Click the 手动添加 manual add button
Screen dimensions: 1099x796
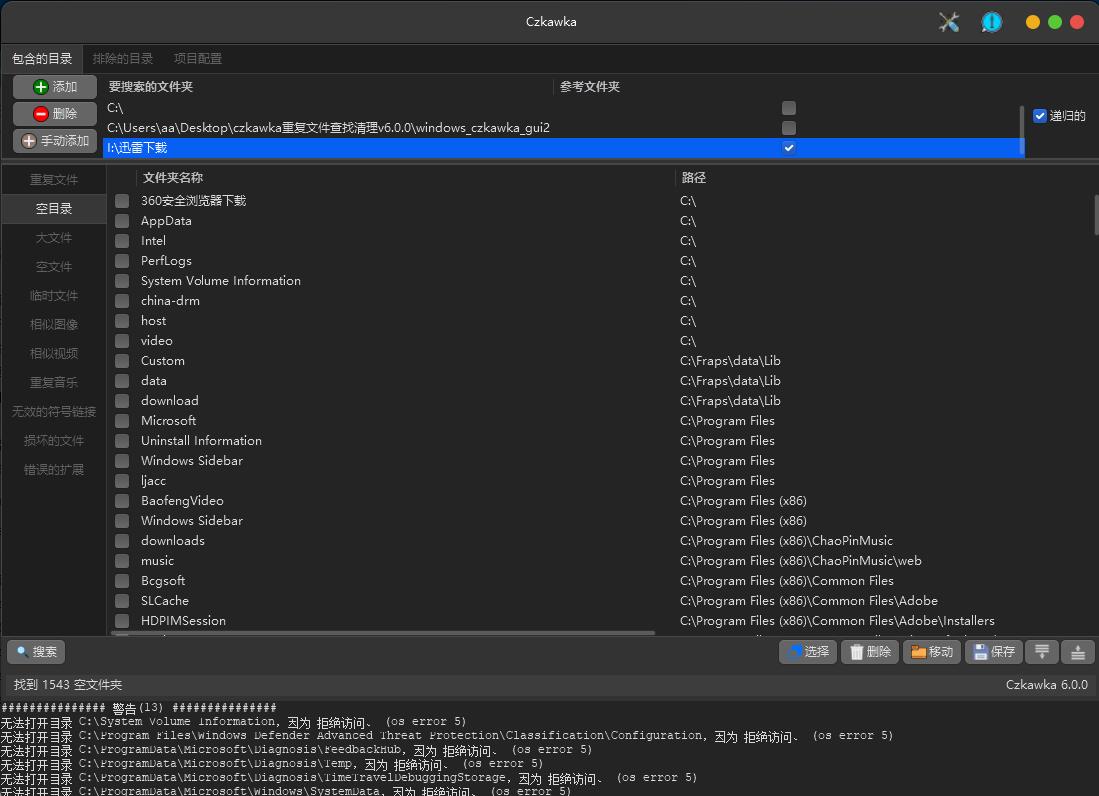click(55, 141)
